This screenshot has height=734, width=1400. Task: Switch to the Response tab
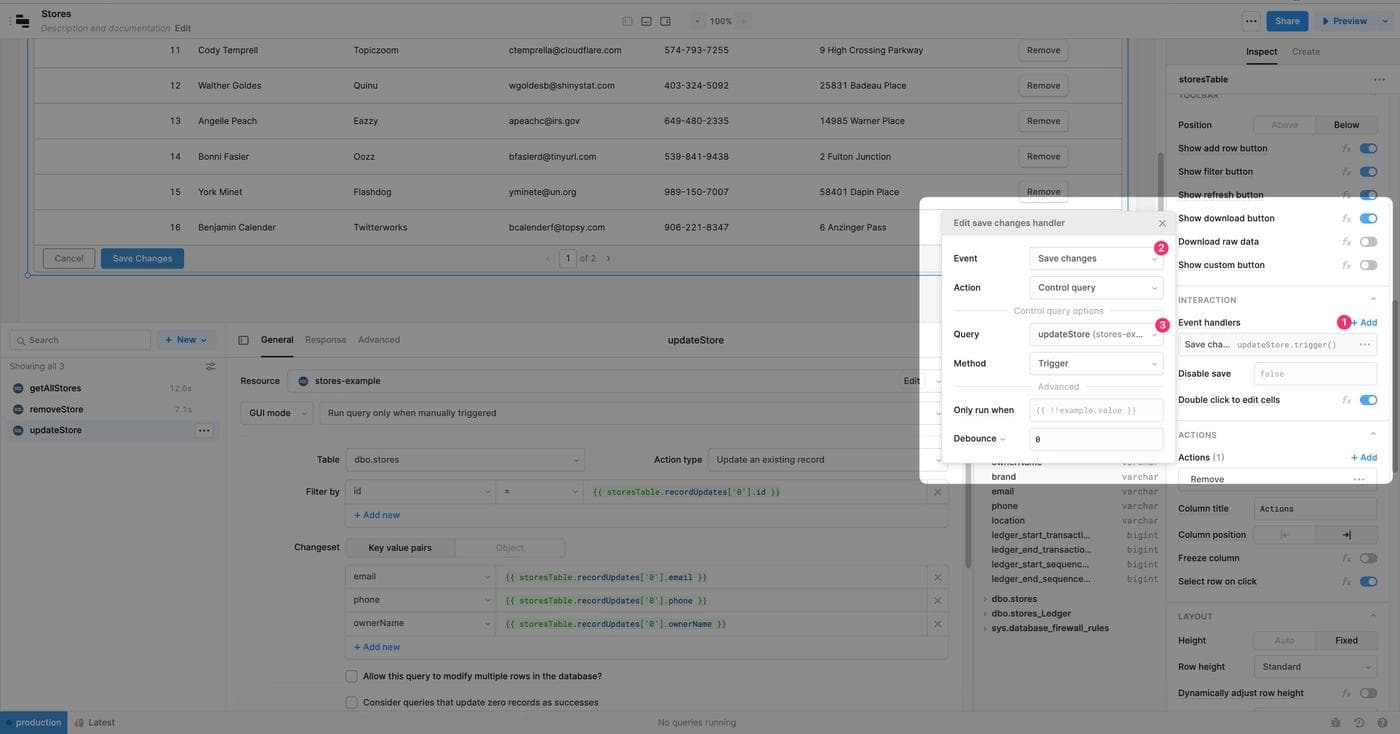[x=325, y=340]
